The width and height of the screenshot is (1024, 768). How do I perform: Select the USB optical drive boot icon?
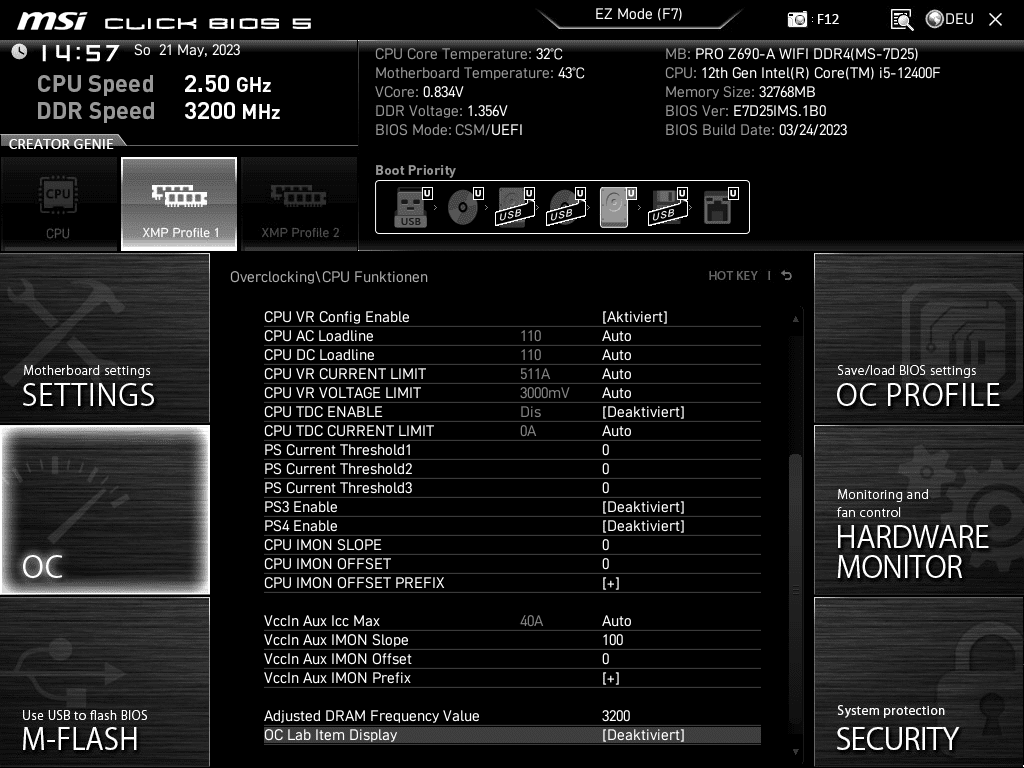(566, 207)
